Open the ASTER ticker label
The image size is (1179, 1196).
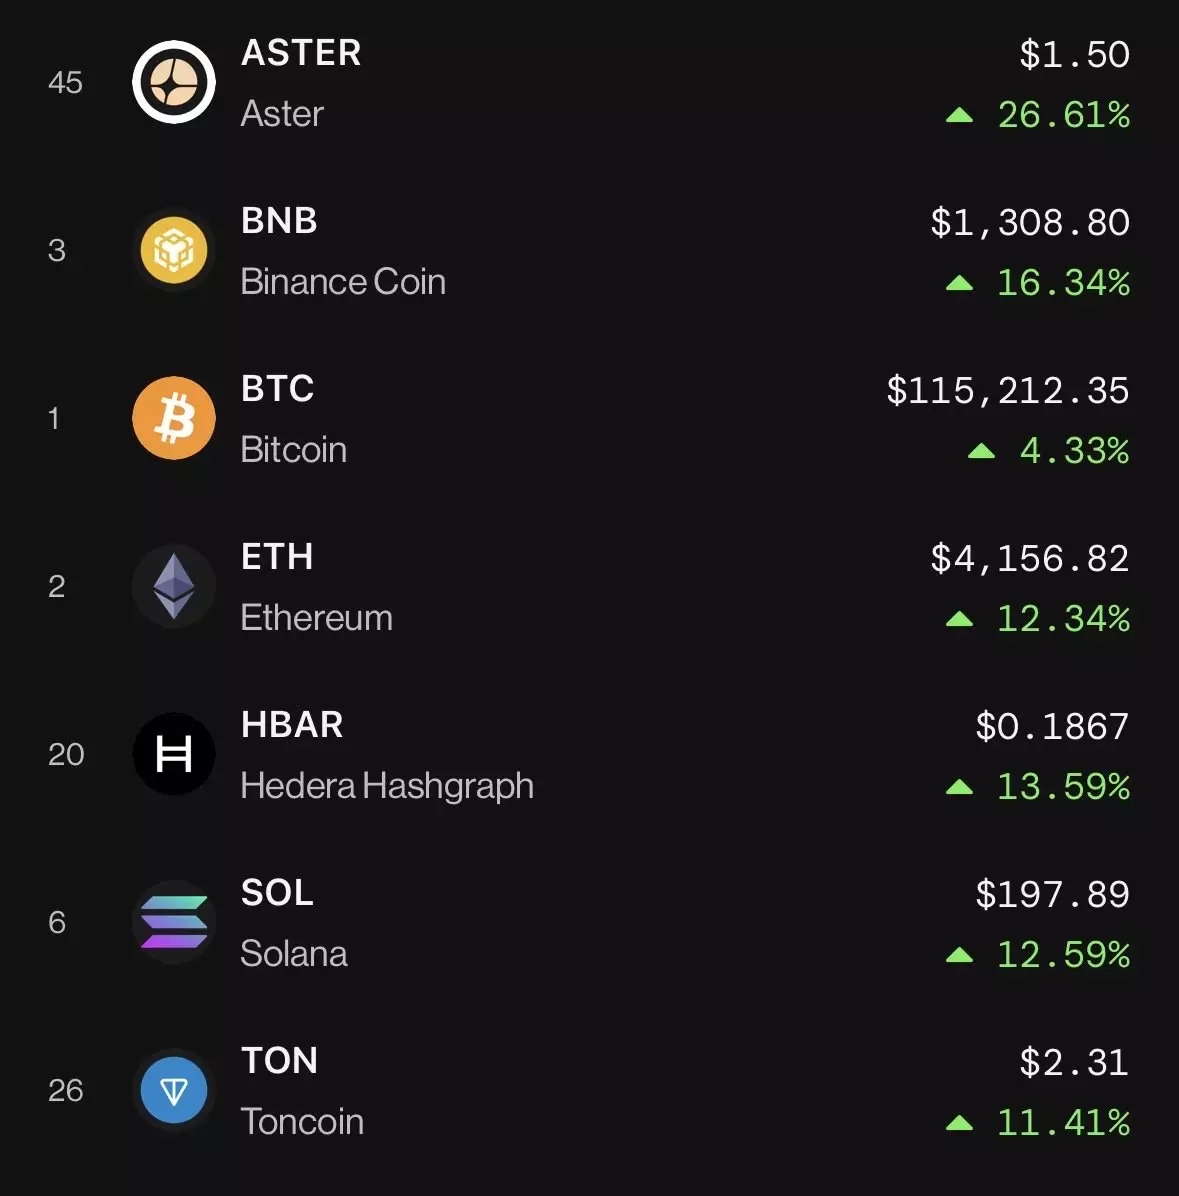pos(301,53)
